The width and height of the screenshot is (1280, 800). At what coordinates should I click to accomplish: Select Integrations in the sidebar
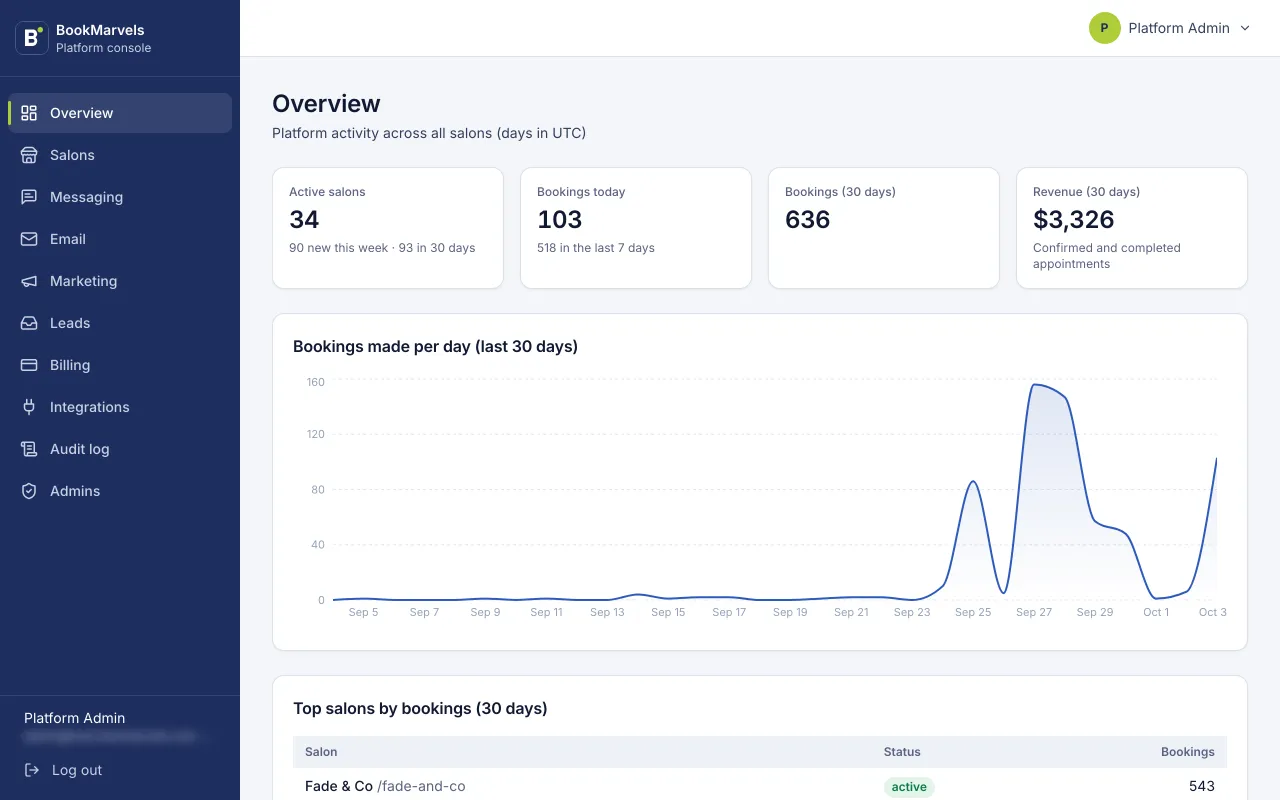click(x=120, y=407)
